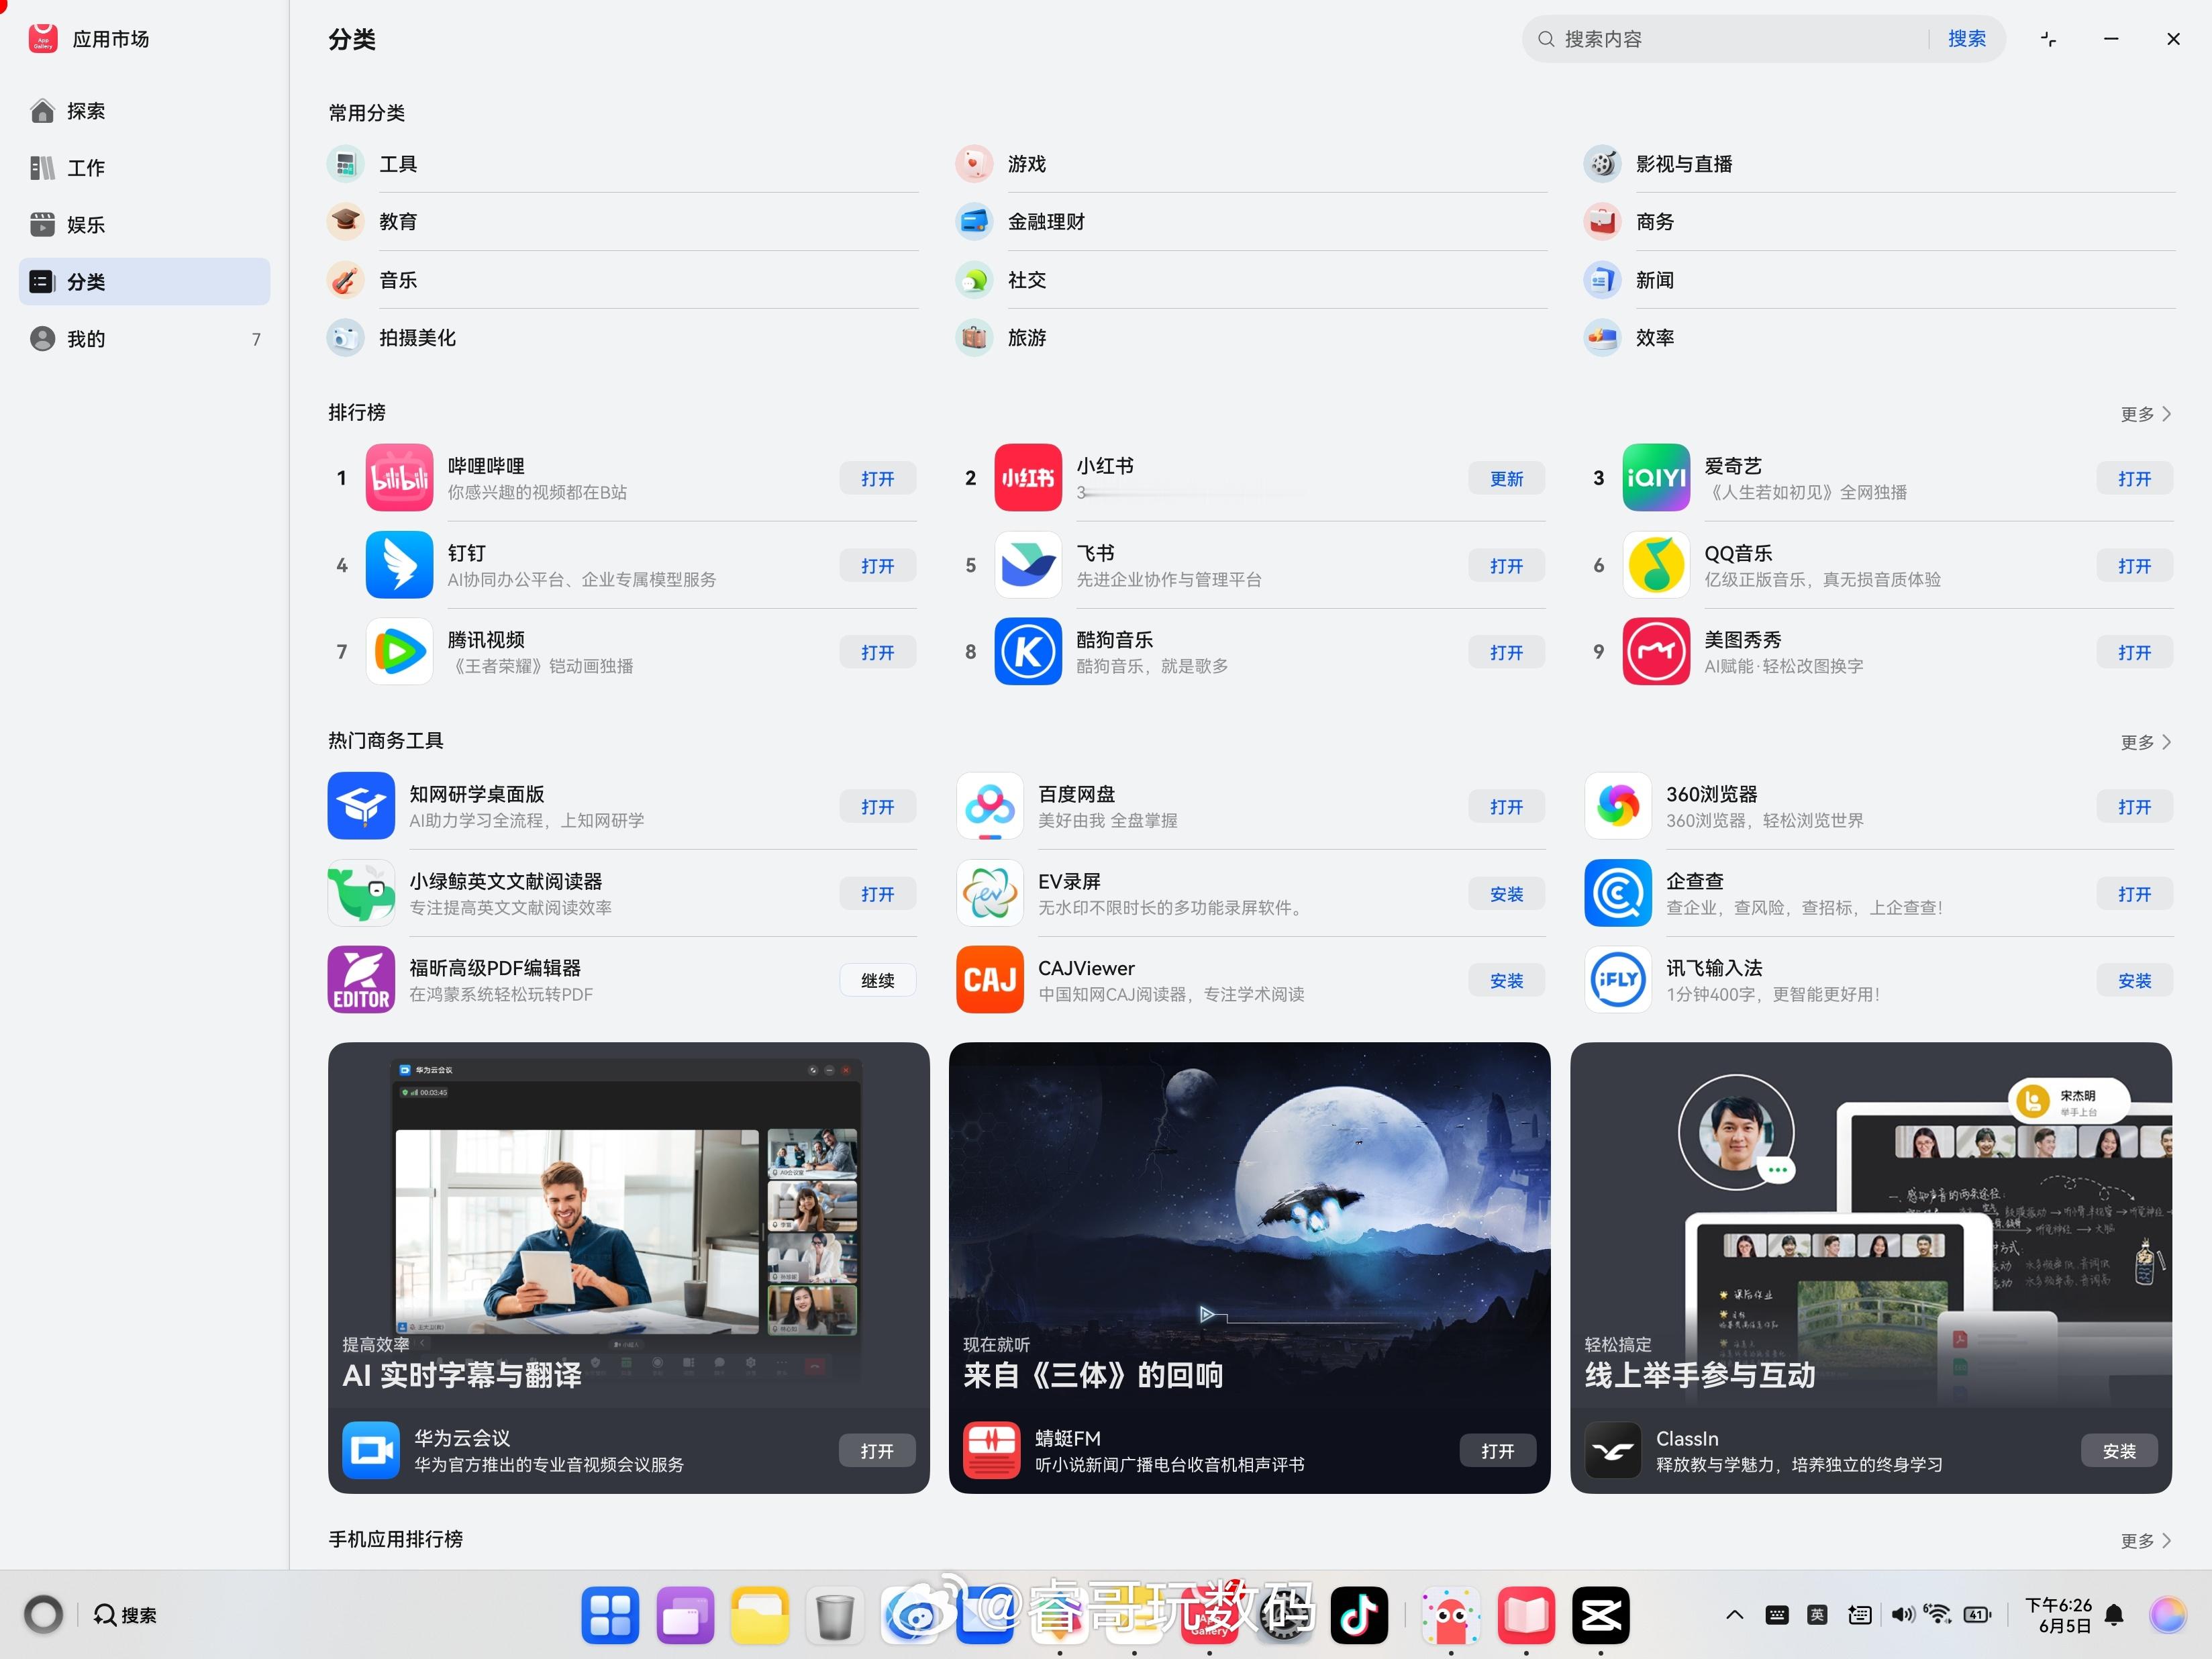Viewport: 2212px width, 1659px height.
Task: Go to the 工作 sidebar tab
Action: click(x=145, y=168)
